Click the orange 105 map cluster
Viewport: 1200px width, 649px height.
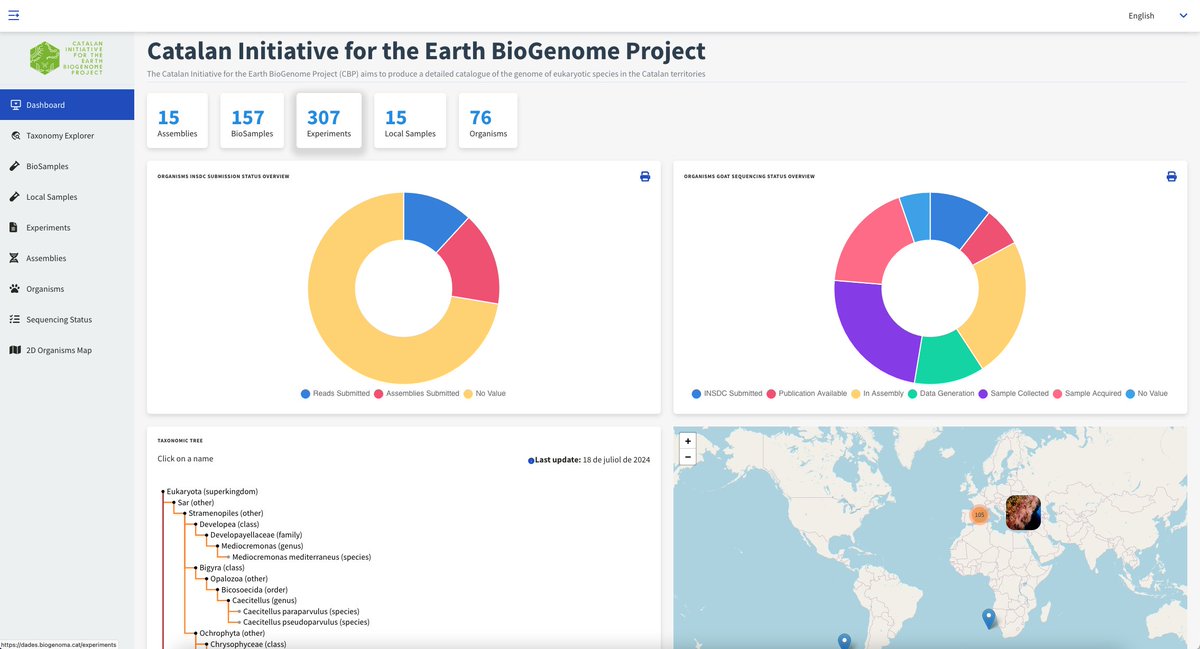979,515
